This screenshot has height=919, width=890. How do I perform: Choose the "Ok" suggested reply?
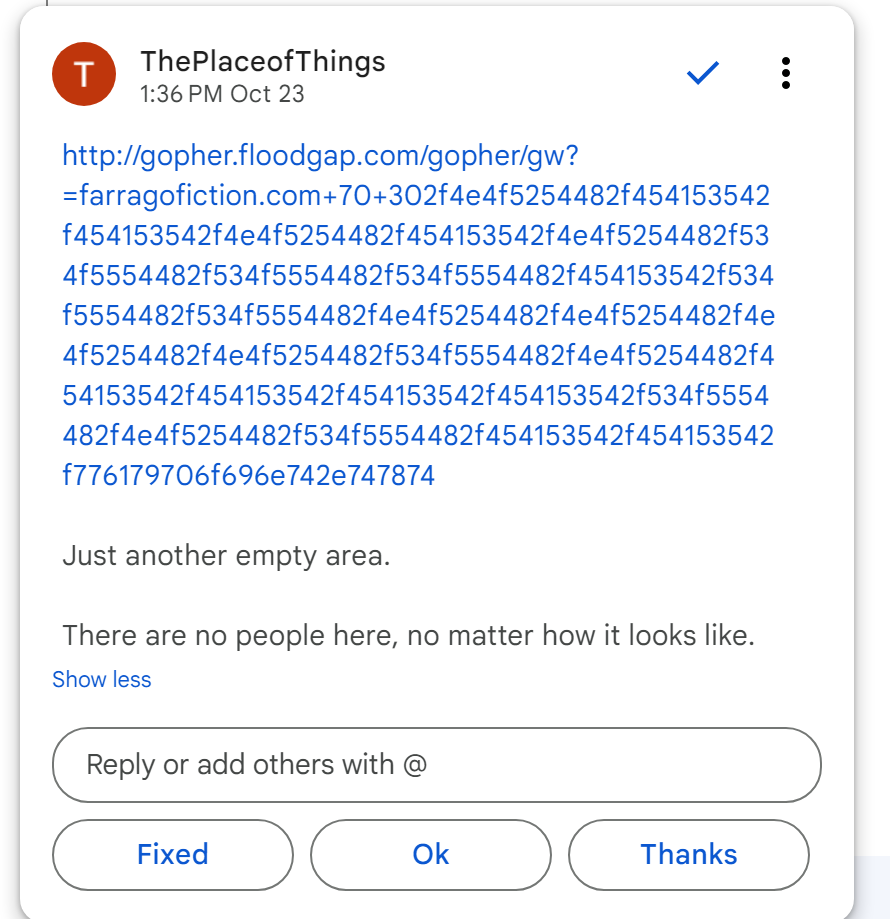431,854
